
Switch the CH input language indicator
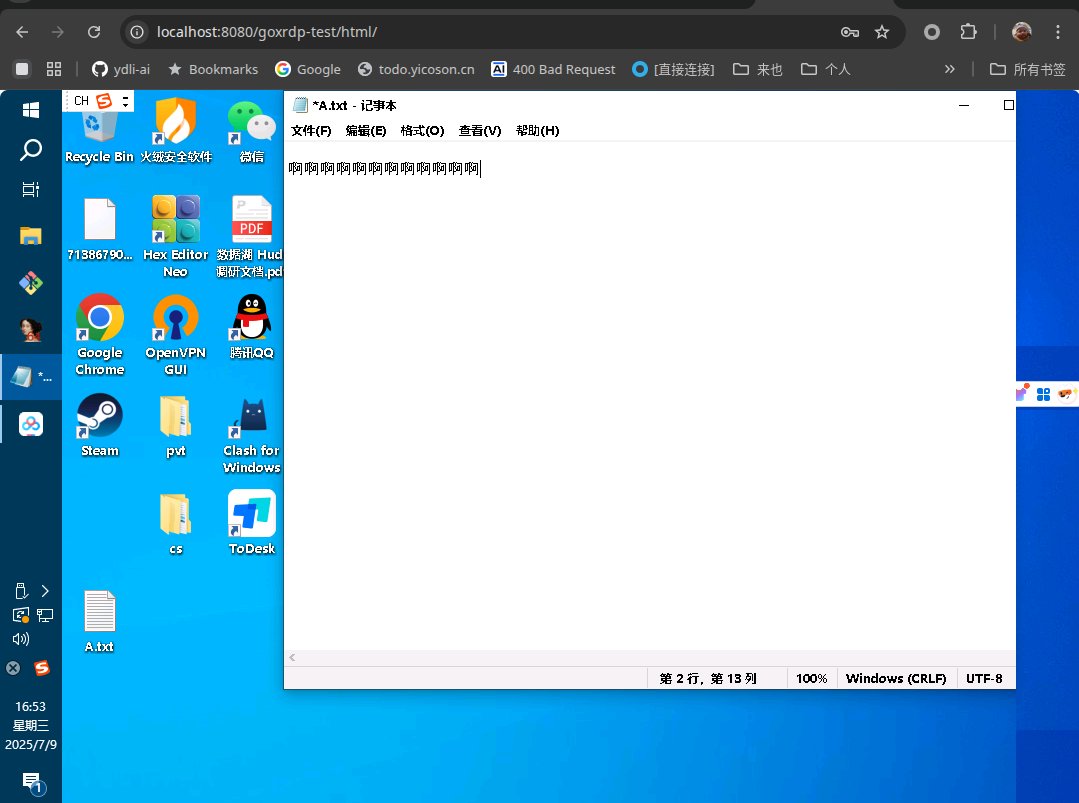[81, 101]
